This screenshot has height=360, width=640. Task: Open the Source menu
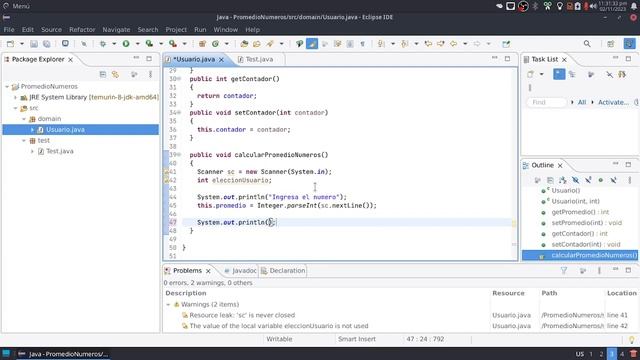point(51,30)
